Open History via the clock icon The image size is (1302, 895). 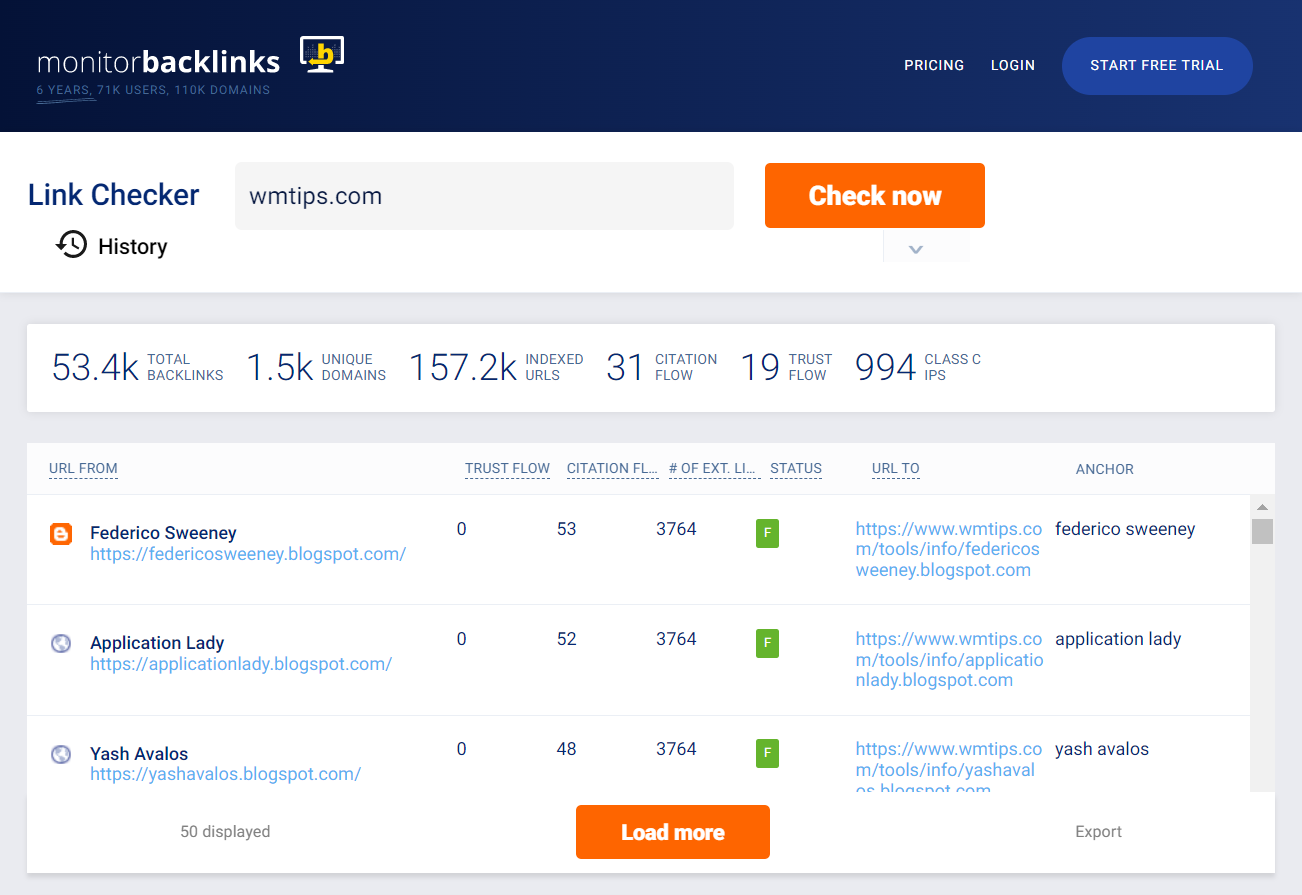(x=71, y=244)
